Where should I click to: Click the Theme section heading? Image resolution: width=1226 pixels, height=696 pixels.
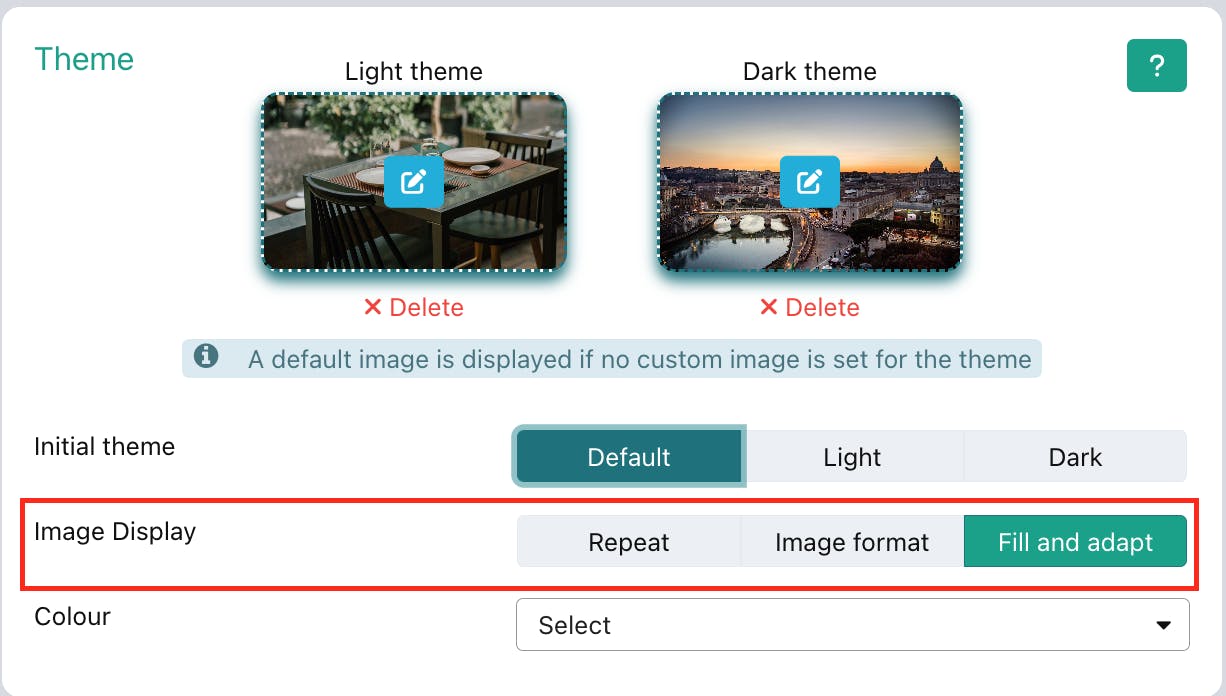click(x=84, y=59)
